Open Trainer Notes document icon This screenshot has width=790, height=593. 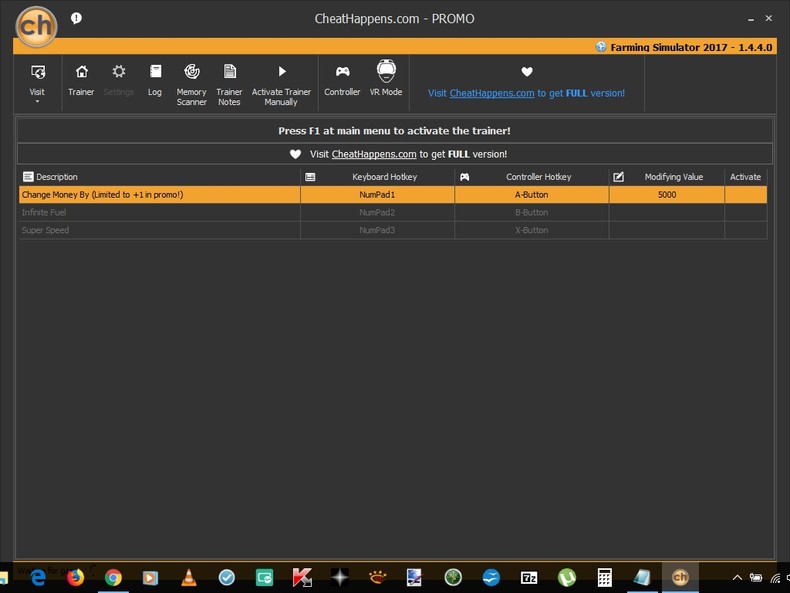[x=229, y=72]
